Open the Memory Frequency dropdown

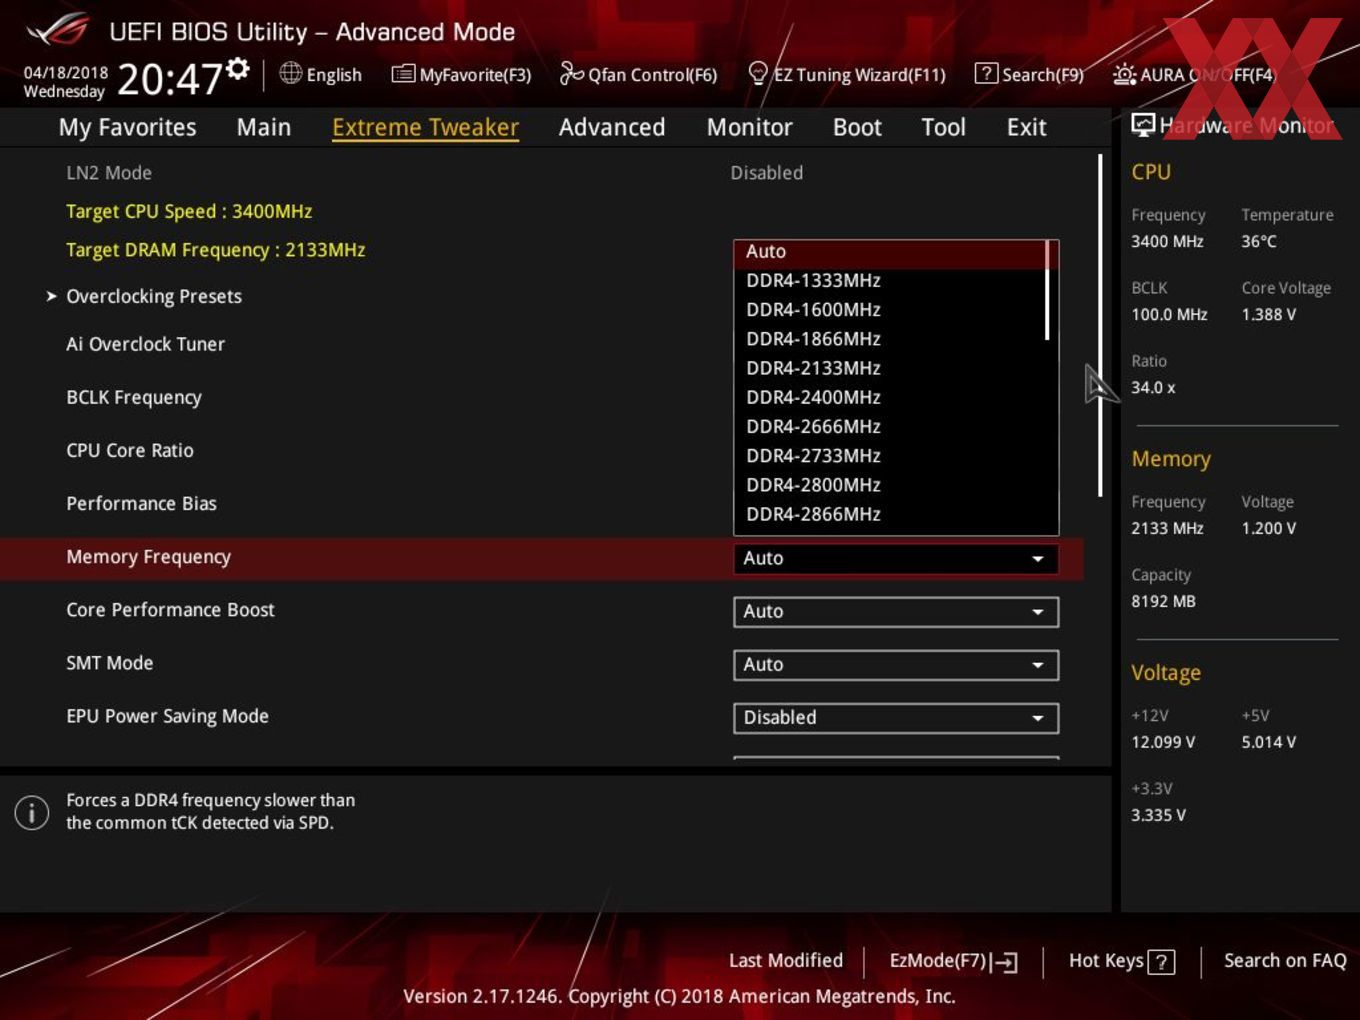coord(896,558)
